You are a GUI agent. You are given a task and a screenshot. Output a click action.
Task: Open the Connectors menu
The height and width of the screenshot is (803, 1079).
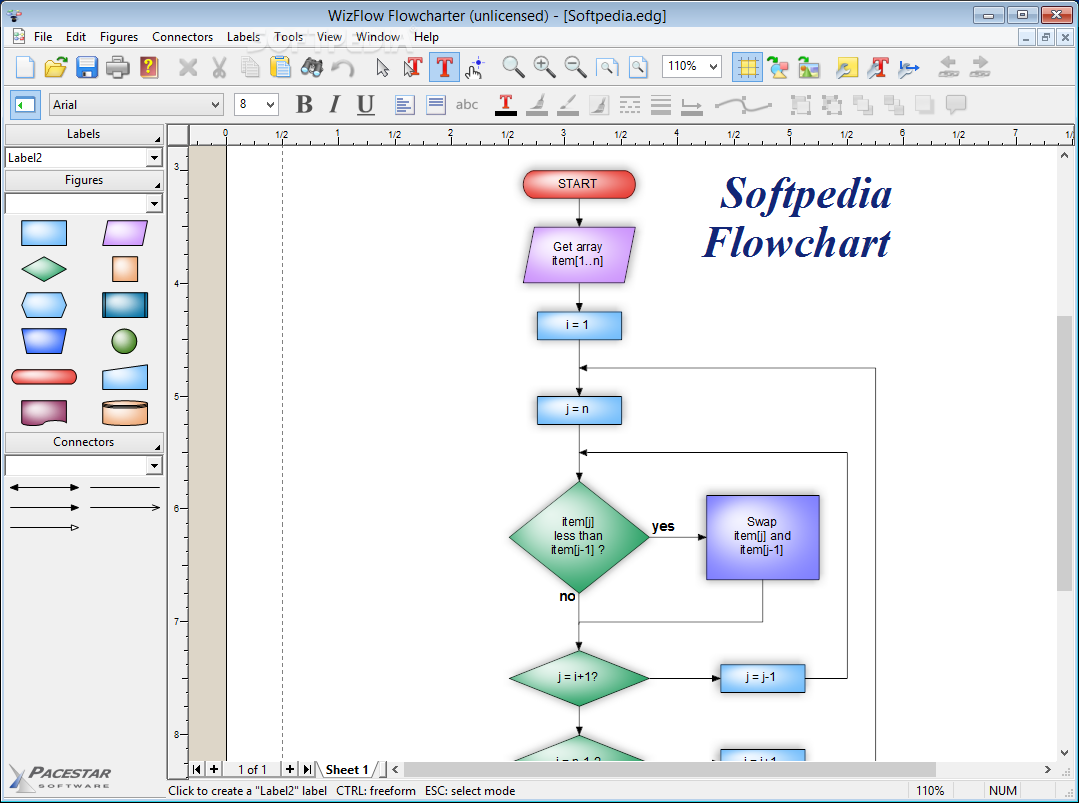coord(182,37)
